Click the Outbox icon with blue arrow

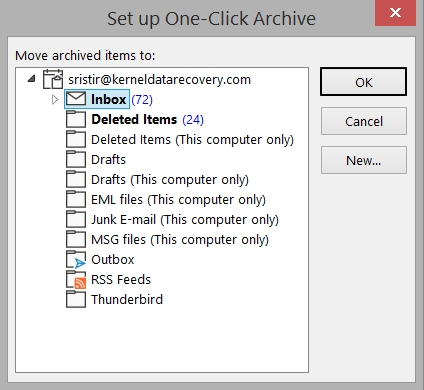[76, 260]
